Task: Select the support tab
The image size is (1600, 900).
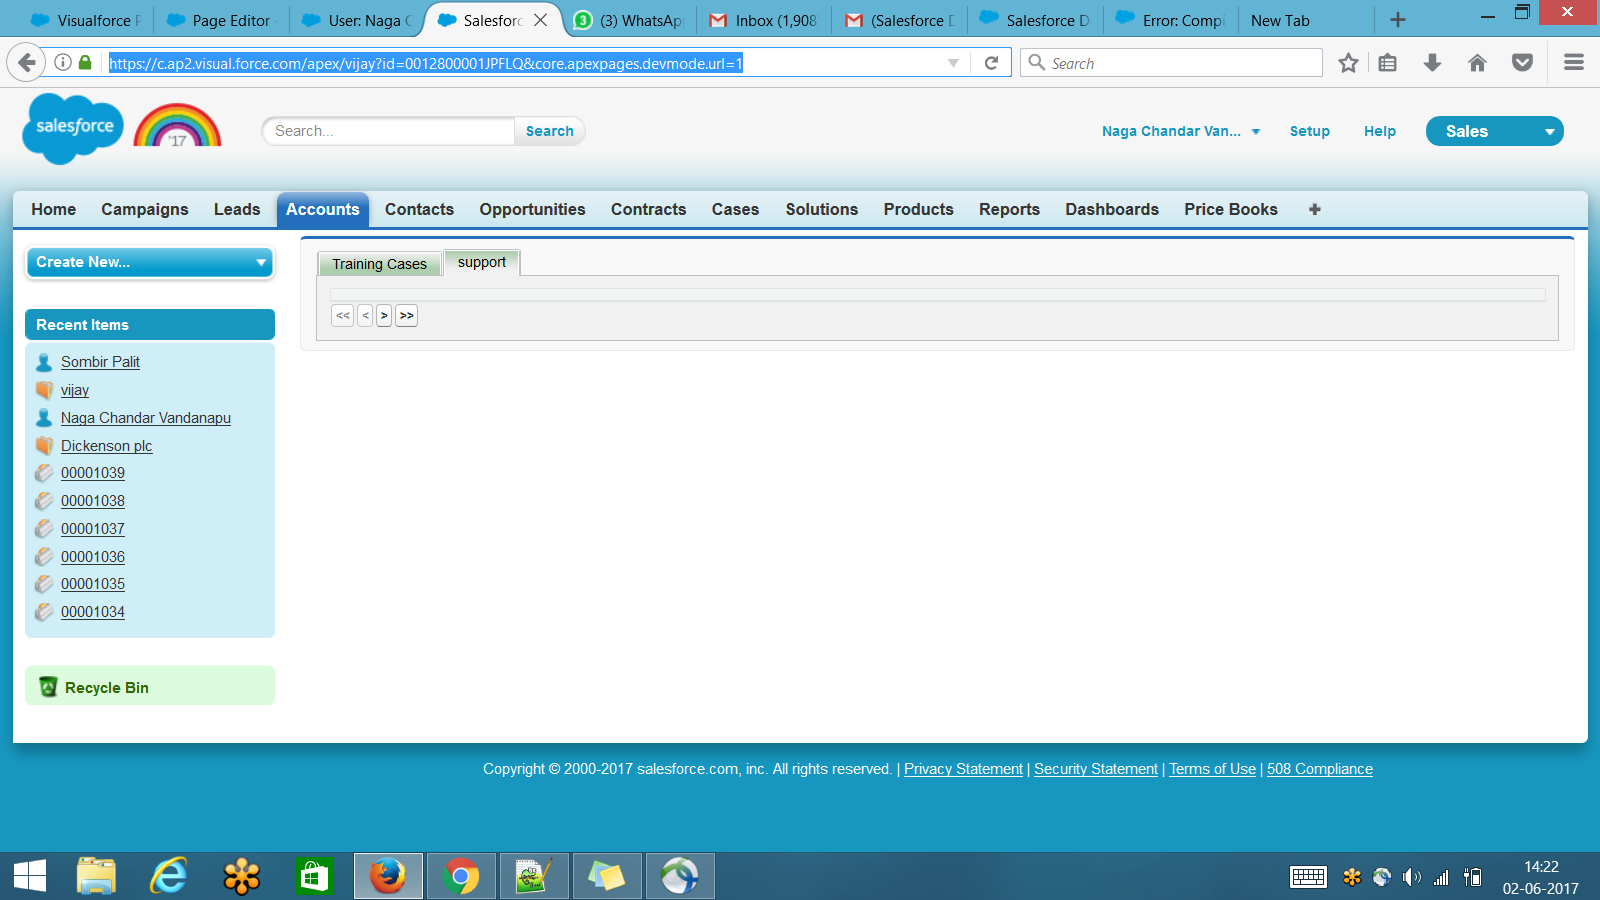Action: [x=482, y=262]
